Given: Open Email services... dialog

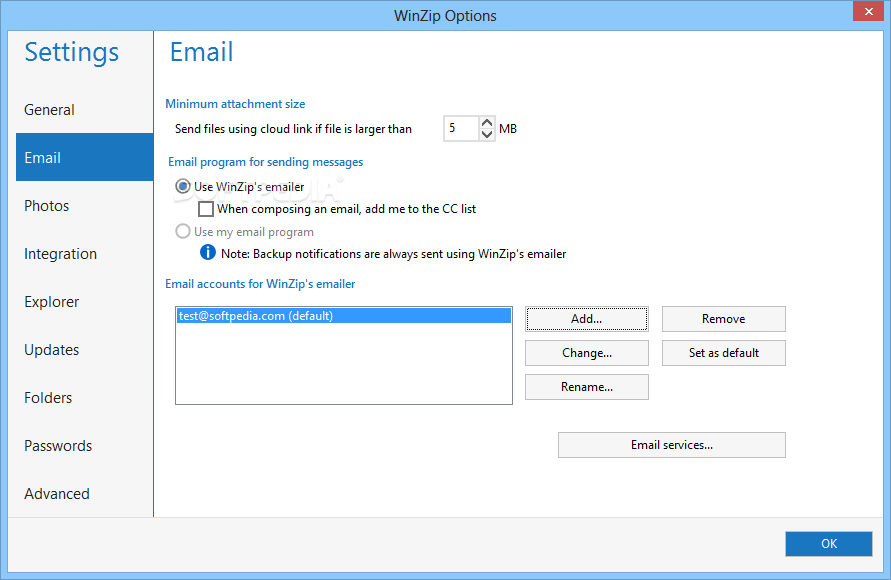Looking at the screenshot, I should click(x=672, y=445).
